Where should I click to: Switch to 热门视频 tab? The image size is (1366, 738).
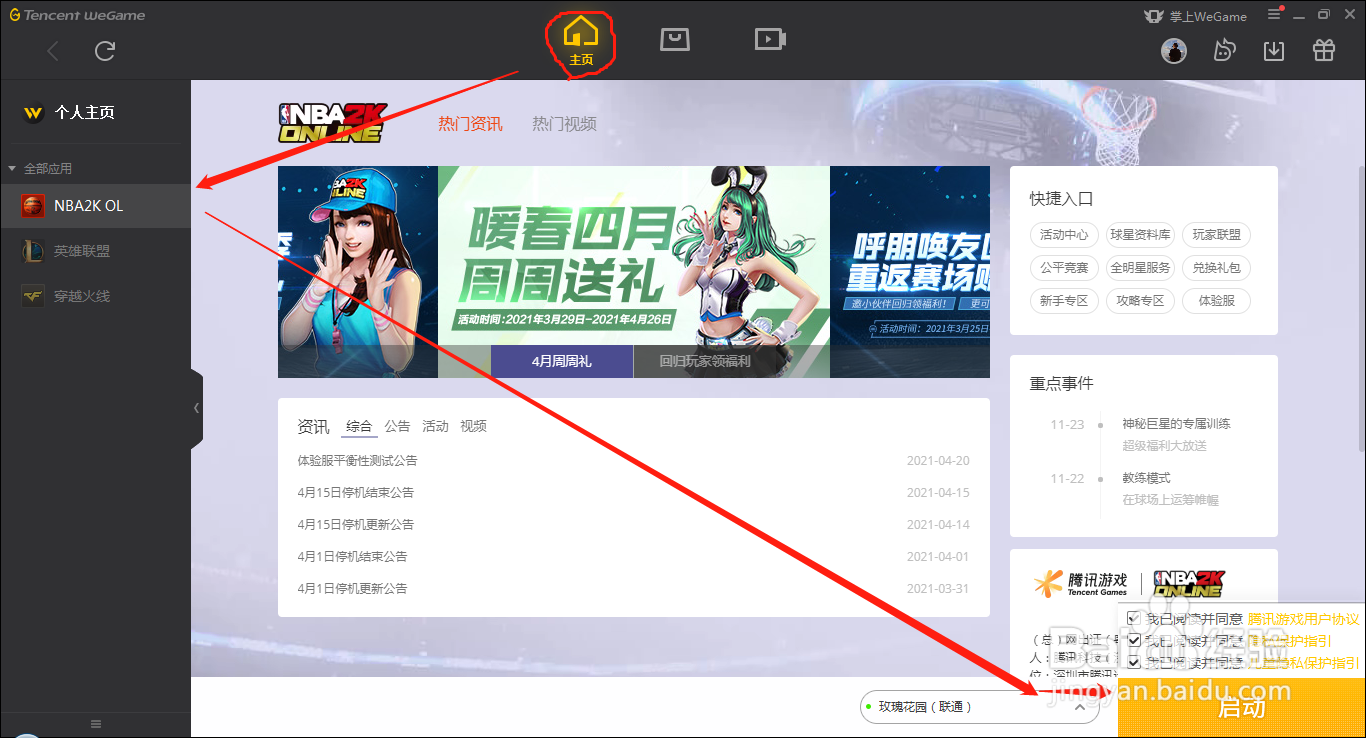[x=564, y=124]
